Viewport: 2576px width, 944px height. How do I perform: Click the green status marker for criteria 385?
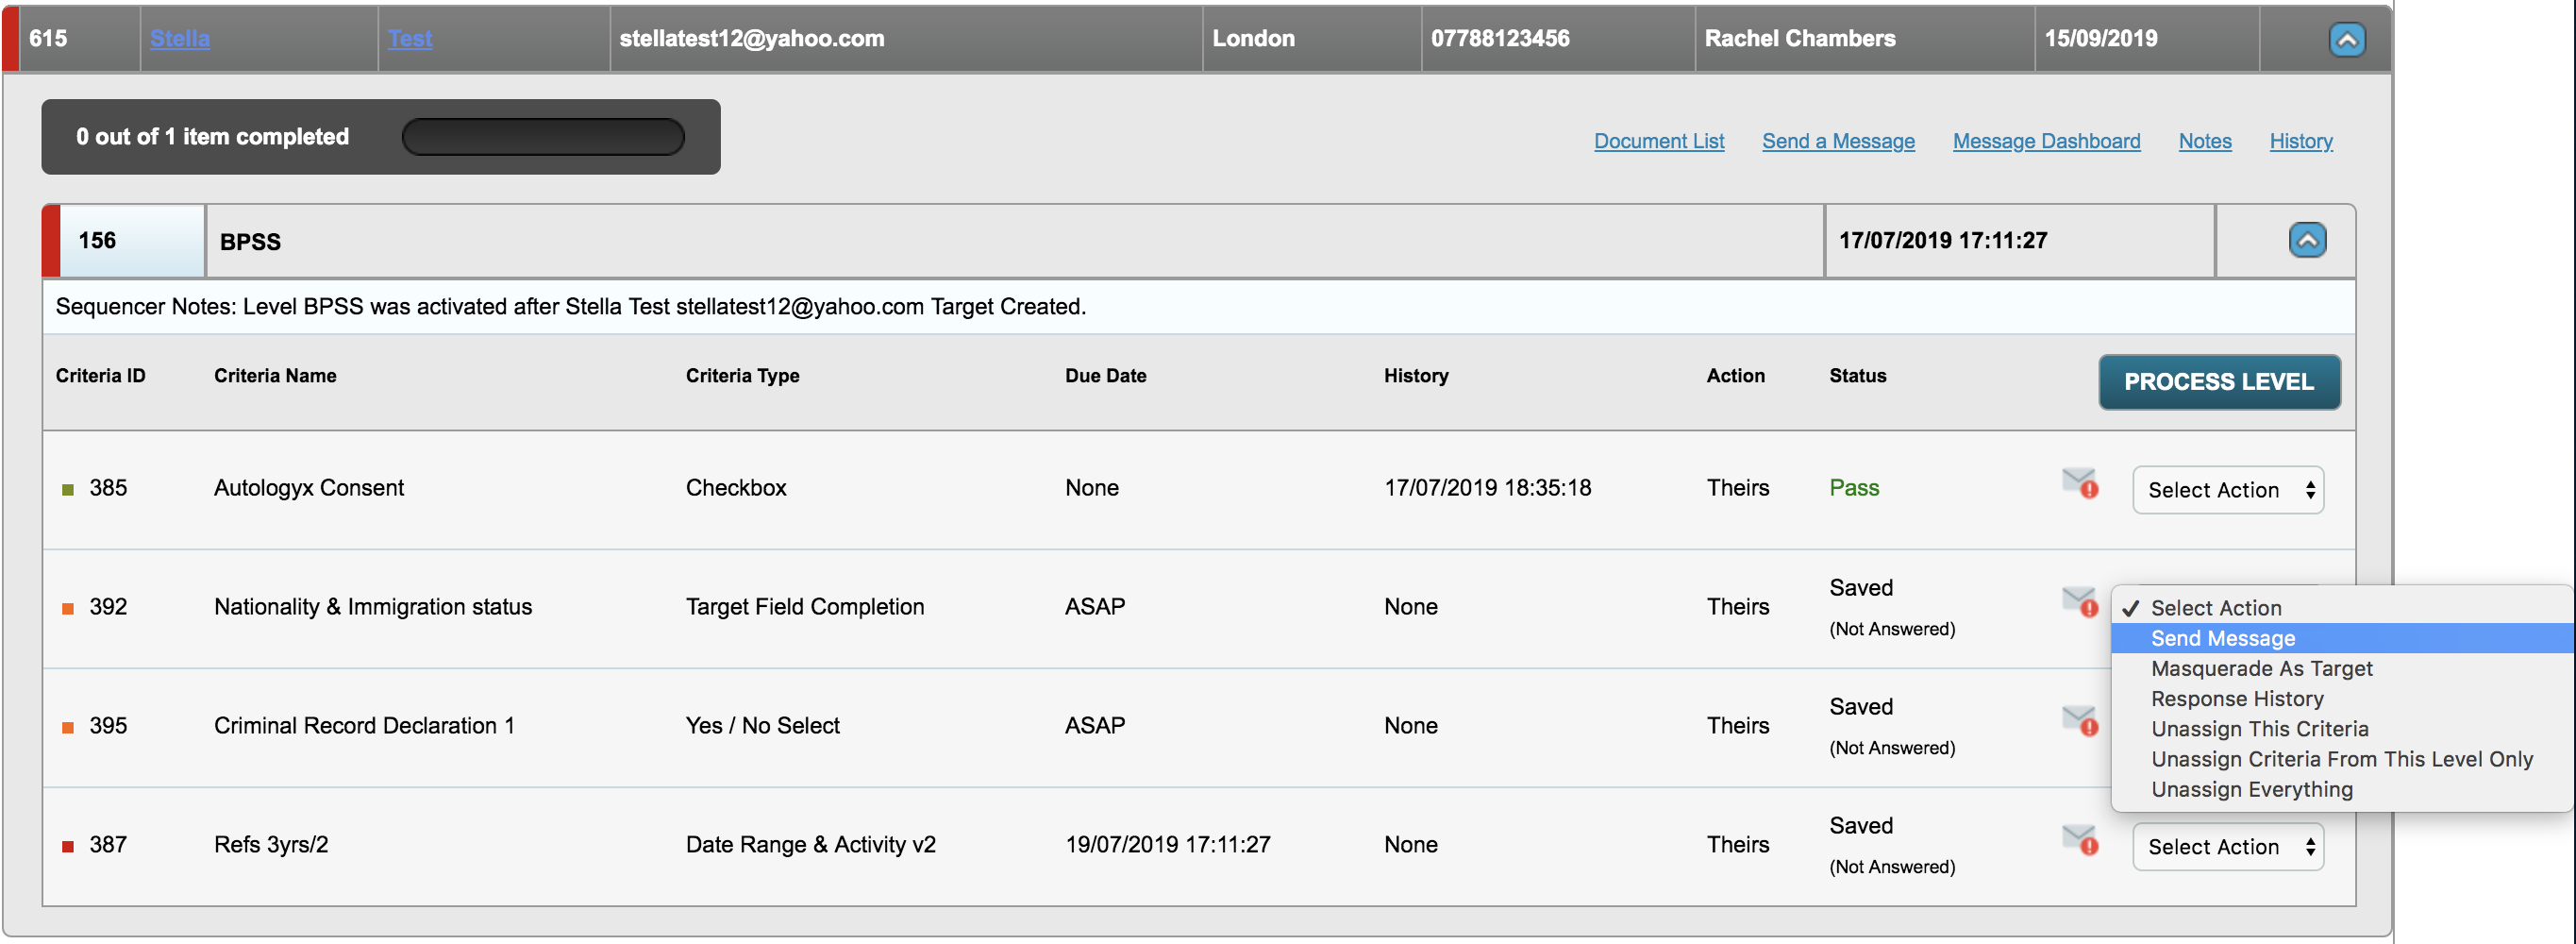[x=68, y=489]
